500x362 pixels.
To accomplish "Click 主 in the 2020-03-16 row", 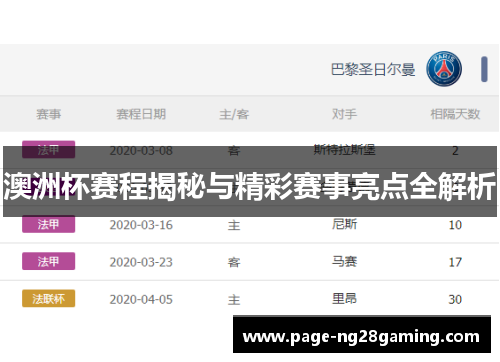I will (234, 225).
